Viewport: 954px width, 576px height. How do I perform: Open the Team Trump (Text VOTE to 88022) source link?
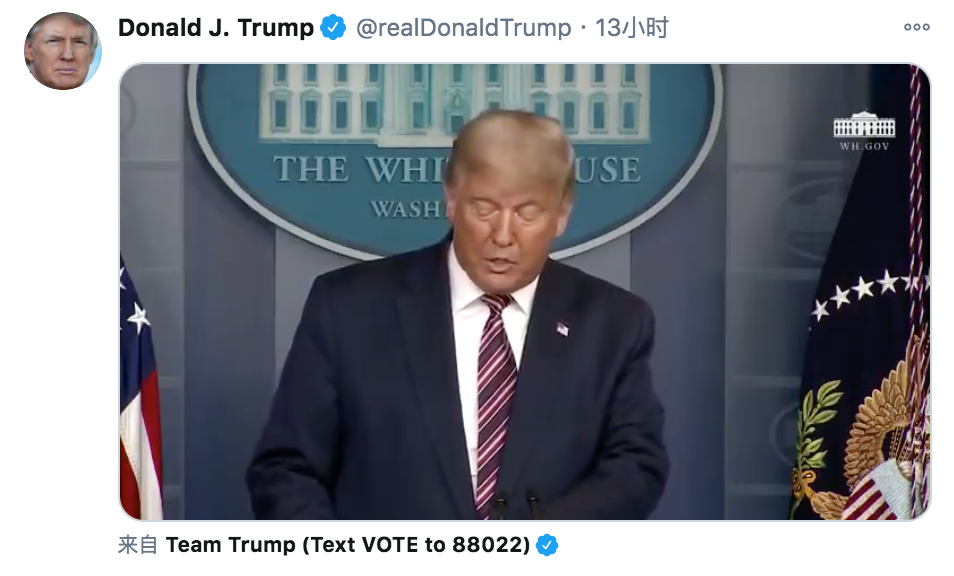click(x=347, y=544)
